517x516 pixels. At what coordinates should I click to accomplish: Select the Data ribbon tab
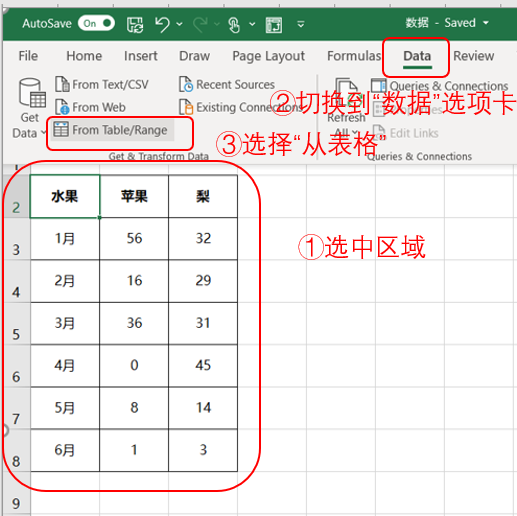417,57
